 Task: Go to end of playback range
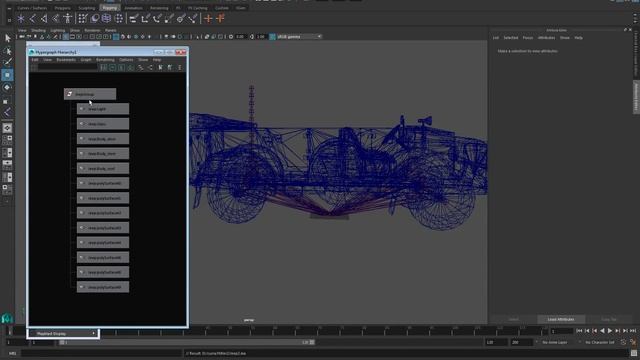pos(633,331)
